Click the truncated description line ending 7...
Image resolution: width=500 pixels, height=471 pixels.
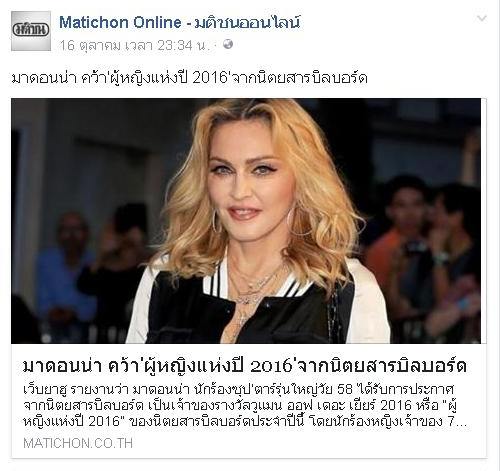(245, 421)
